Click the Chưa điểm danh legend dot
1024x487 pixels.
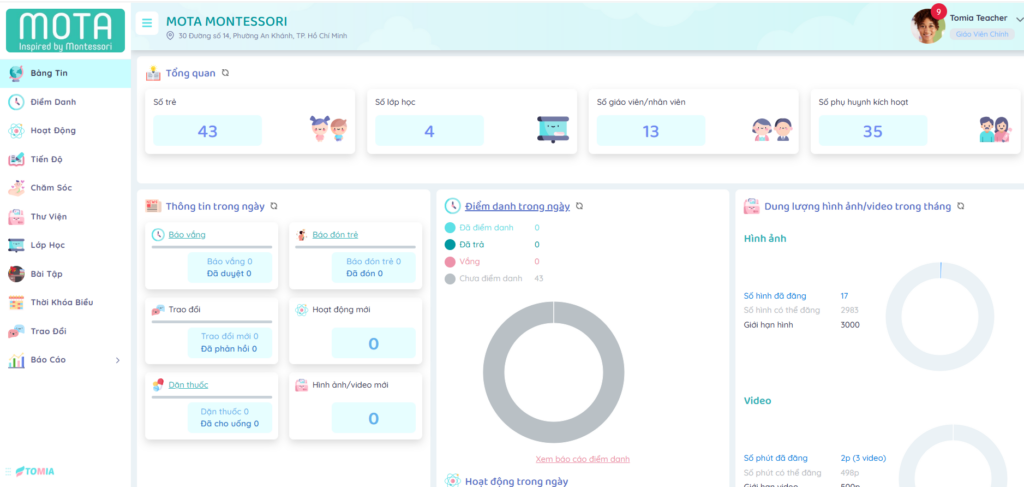pyautogui.click(x=450, y=279)
